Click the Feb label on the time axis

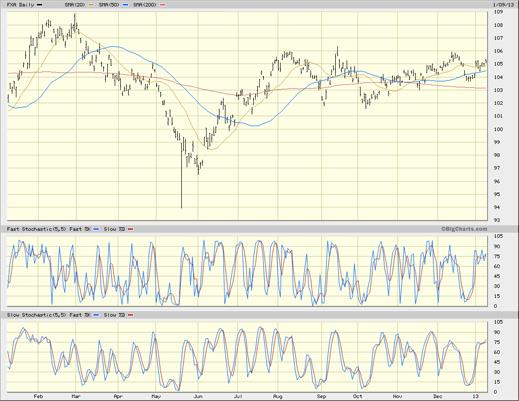pyautogui.click(x=38, y=396)
